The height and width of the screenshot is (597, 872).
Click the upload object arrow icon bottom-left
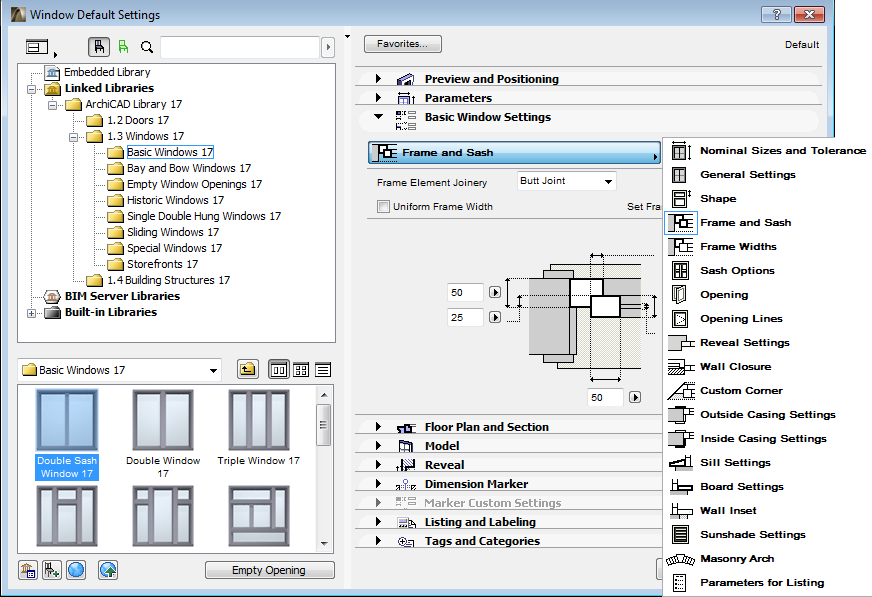coord(107,569)
